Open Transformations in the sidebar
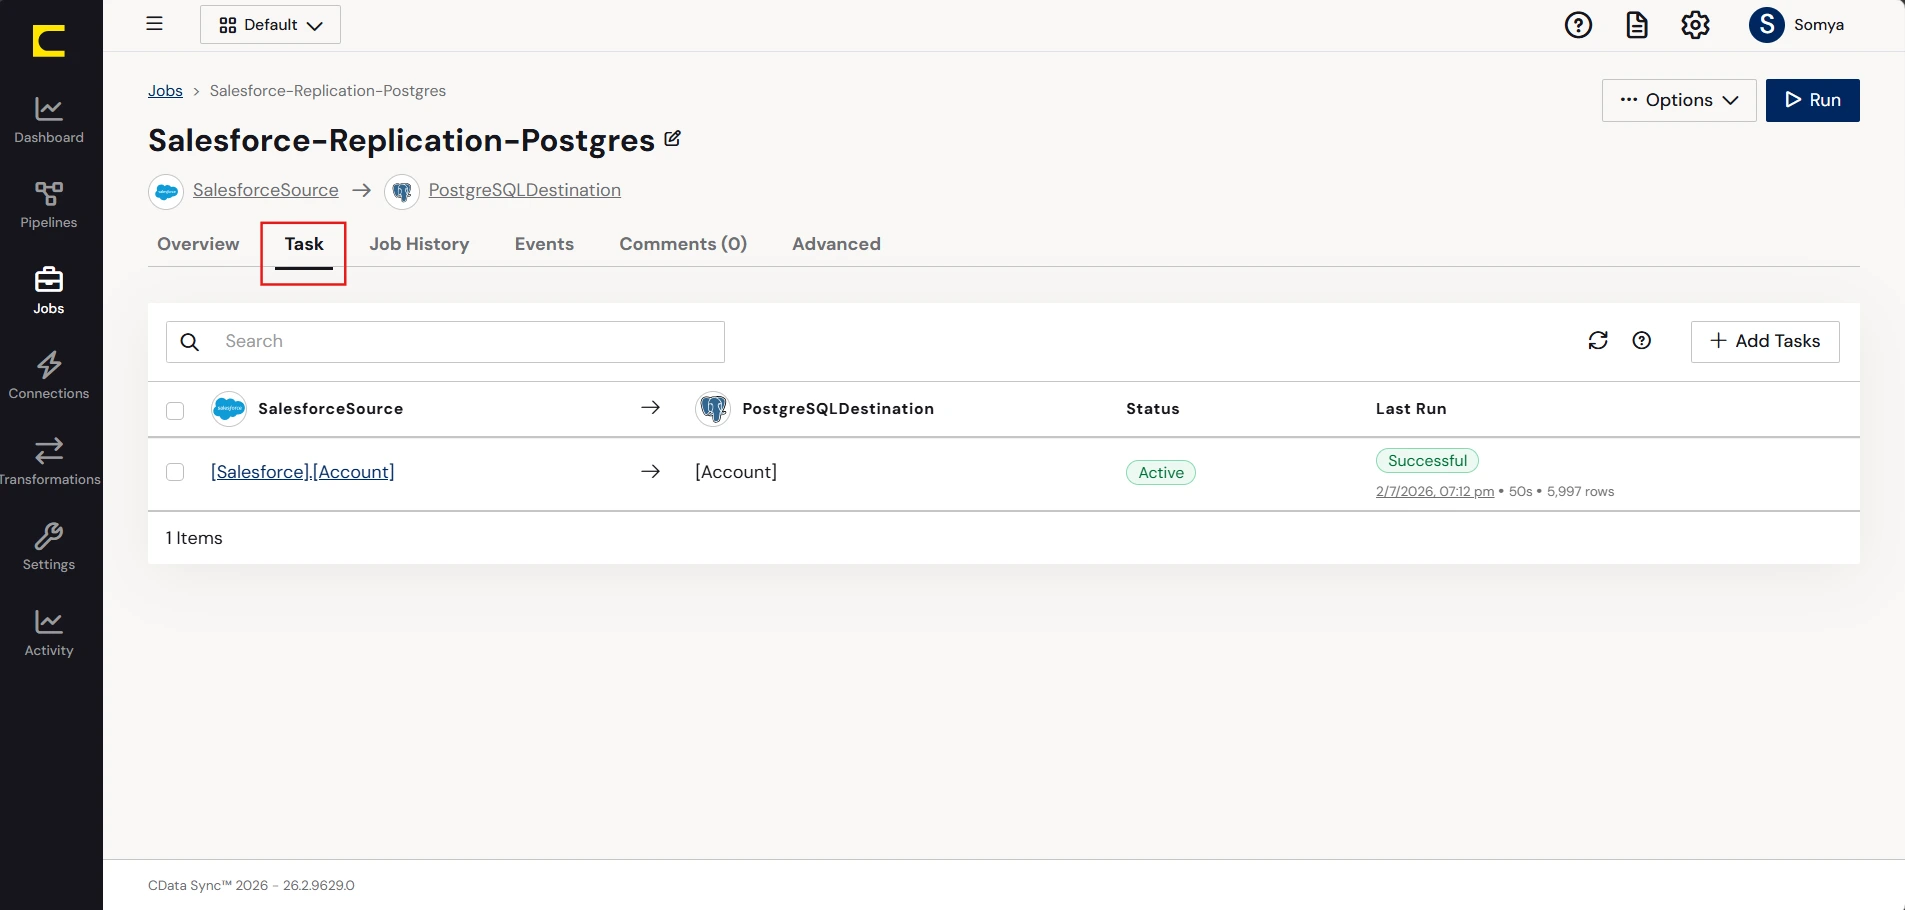Screen dimensions: 1905x910 coord(49,462)
